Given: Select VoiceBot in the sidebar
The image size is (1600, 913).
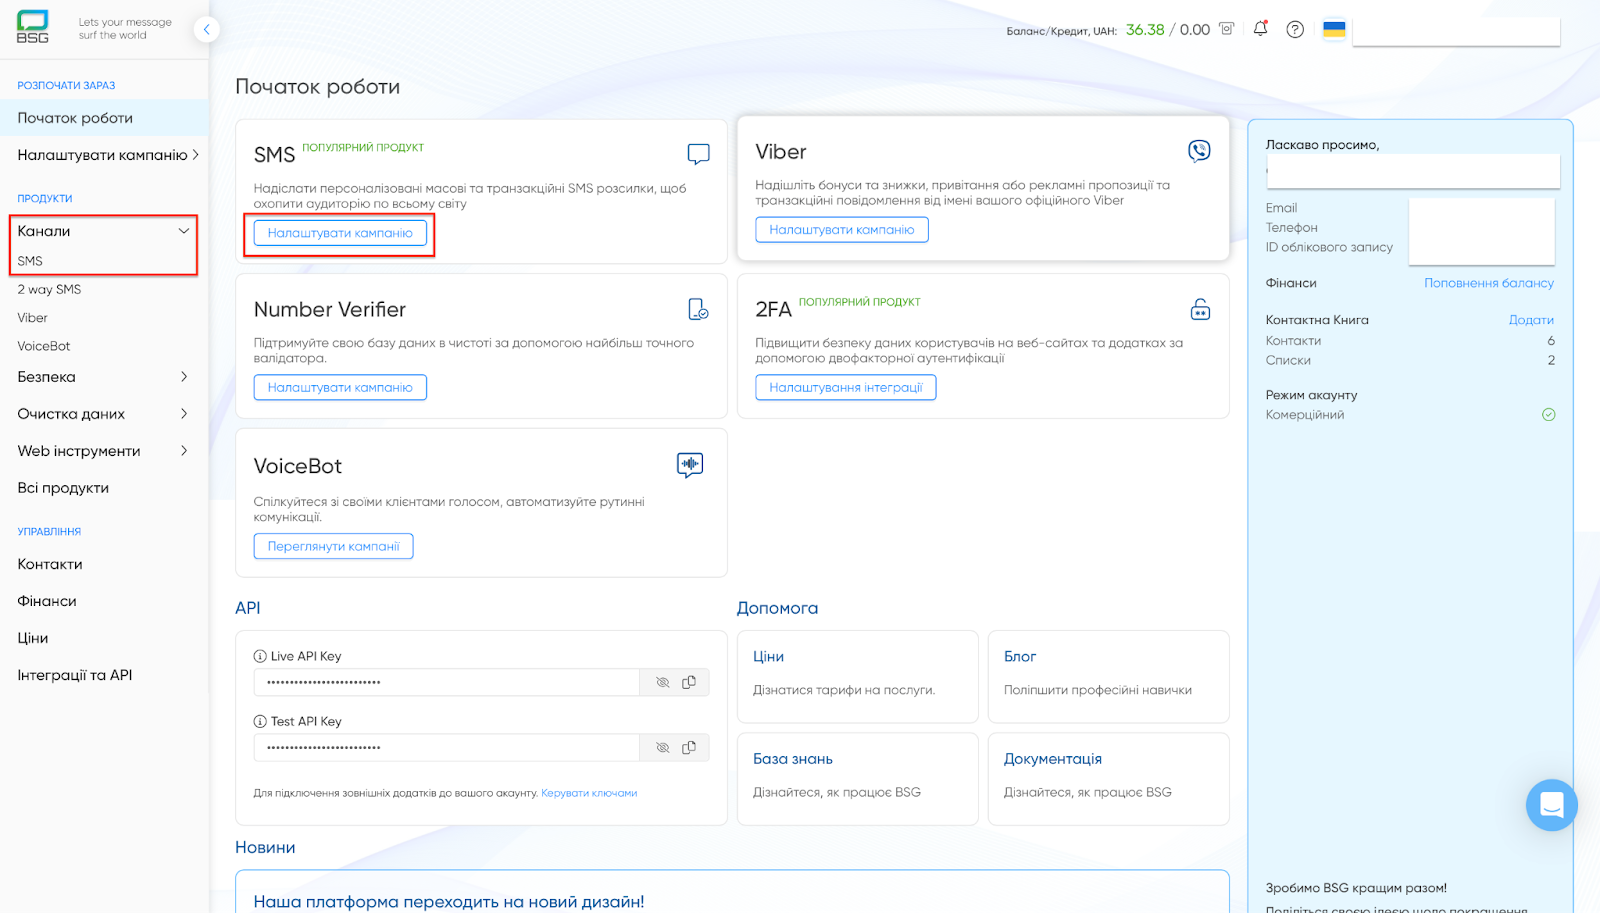Looking at the screenshot, I should point(44,346).
